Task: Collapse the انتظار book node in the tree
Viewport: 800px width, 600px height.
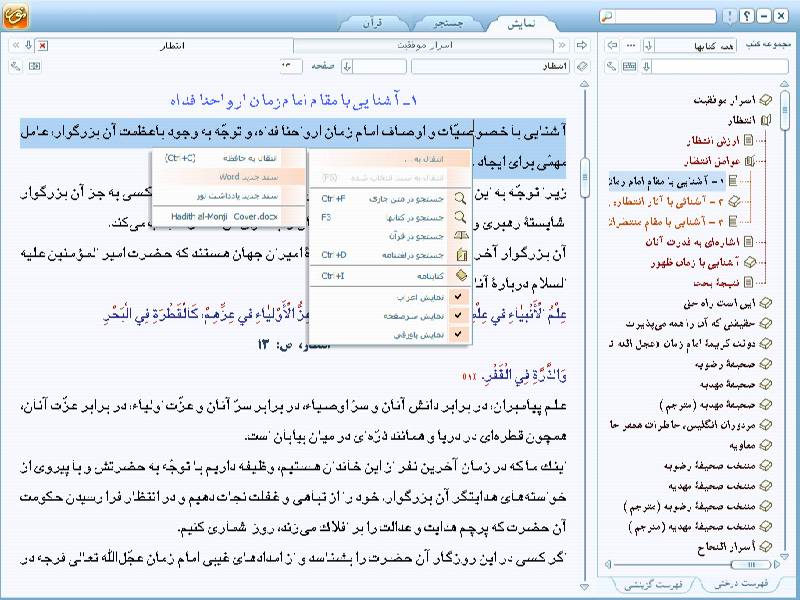Action: 765,120
